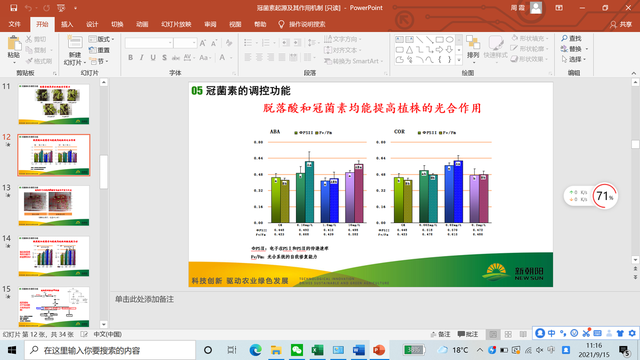Viewport: 640px width, 360px height.
Task: Switch to Reading view icon
Action: click(523, 334)
